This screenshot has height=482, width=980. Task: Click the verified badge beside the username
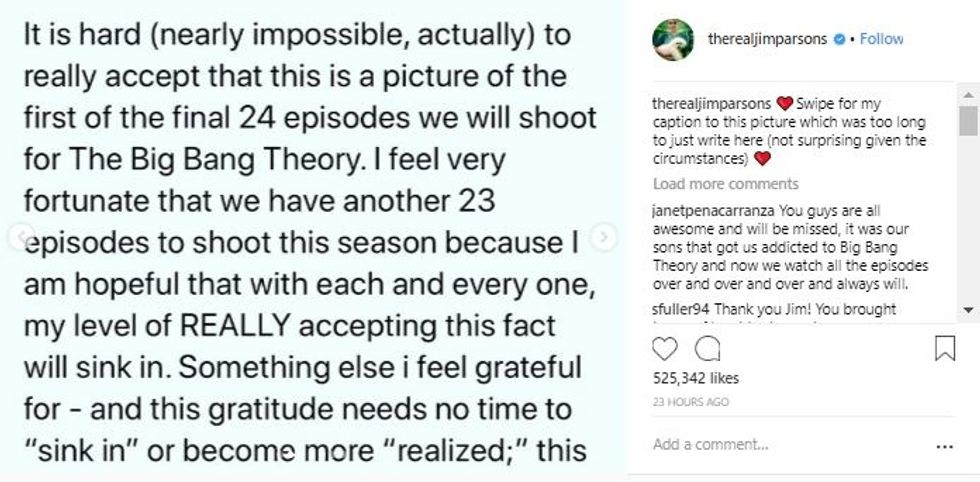tap(840, 39)
